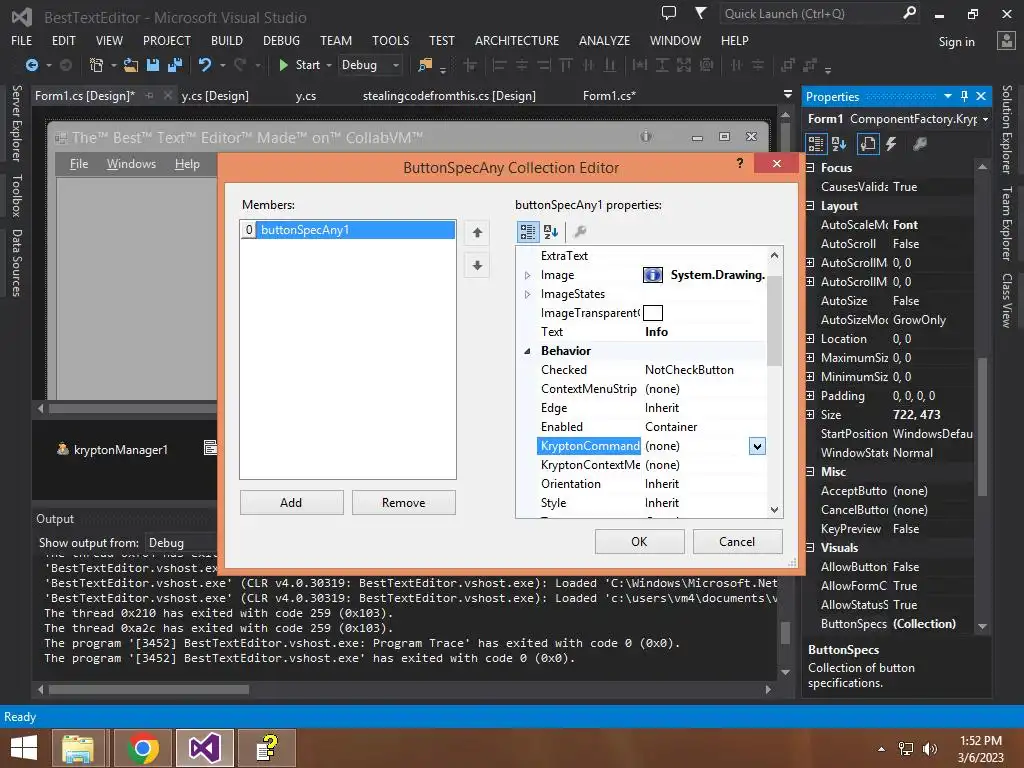Click the Output window horizontal scrollbar
The image size is (1024, 768).
(149, 690)
